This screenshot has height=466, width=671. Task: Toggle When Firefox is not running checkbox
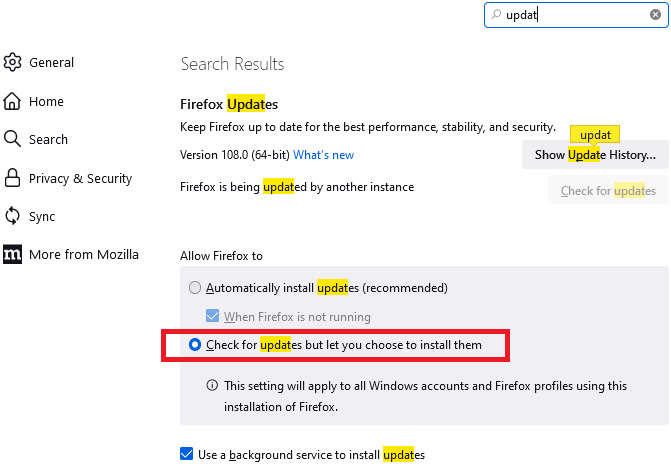click(x=212, y=317)
